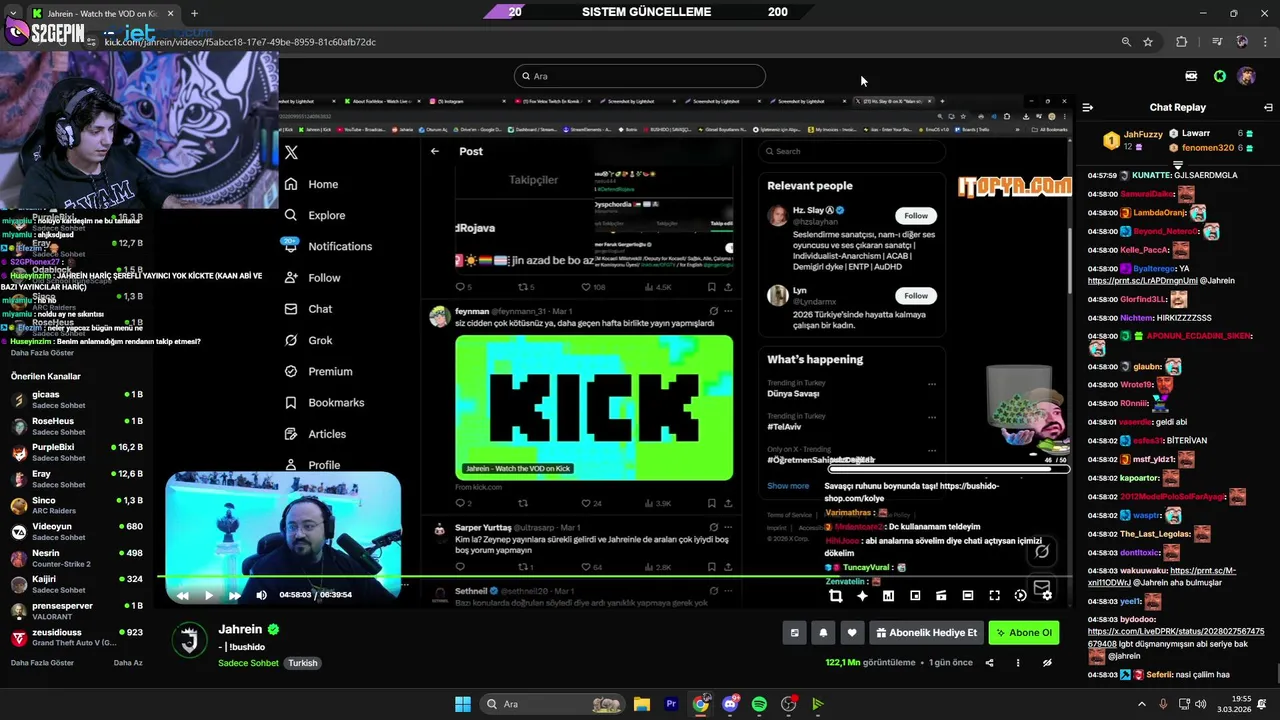This screenshot has width=1280, height=720.
Task: Open Chrome media control music-list icon
Action: pyautogui.click(x=1217, y=42)
